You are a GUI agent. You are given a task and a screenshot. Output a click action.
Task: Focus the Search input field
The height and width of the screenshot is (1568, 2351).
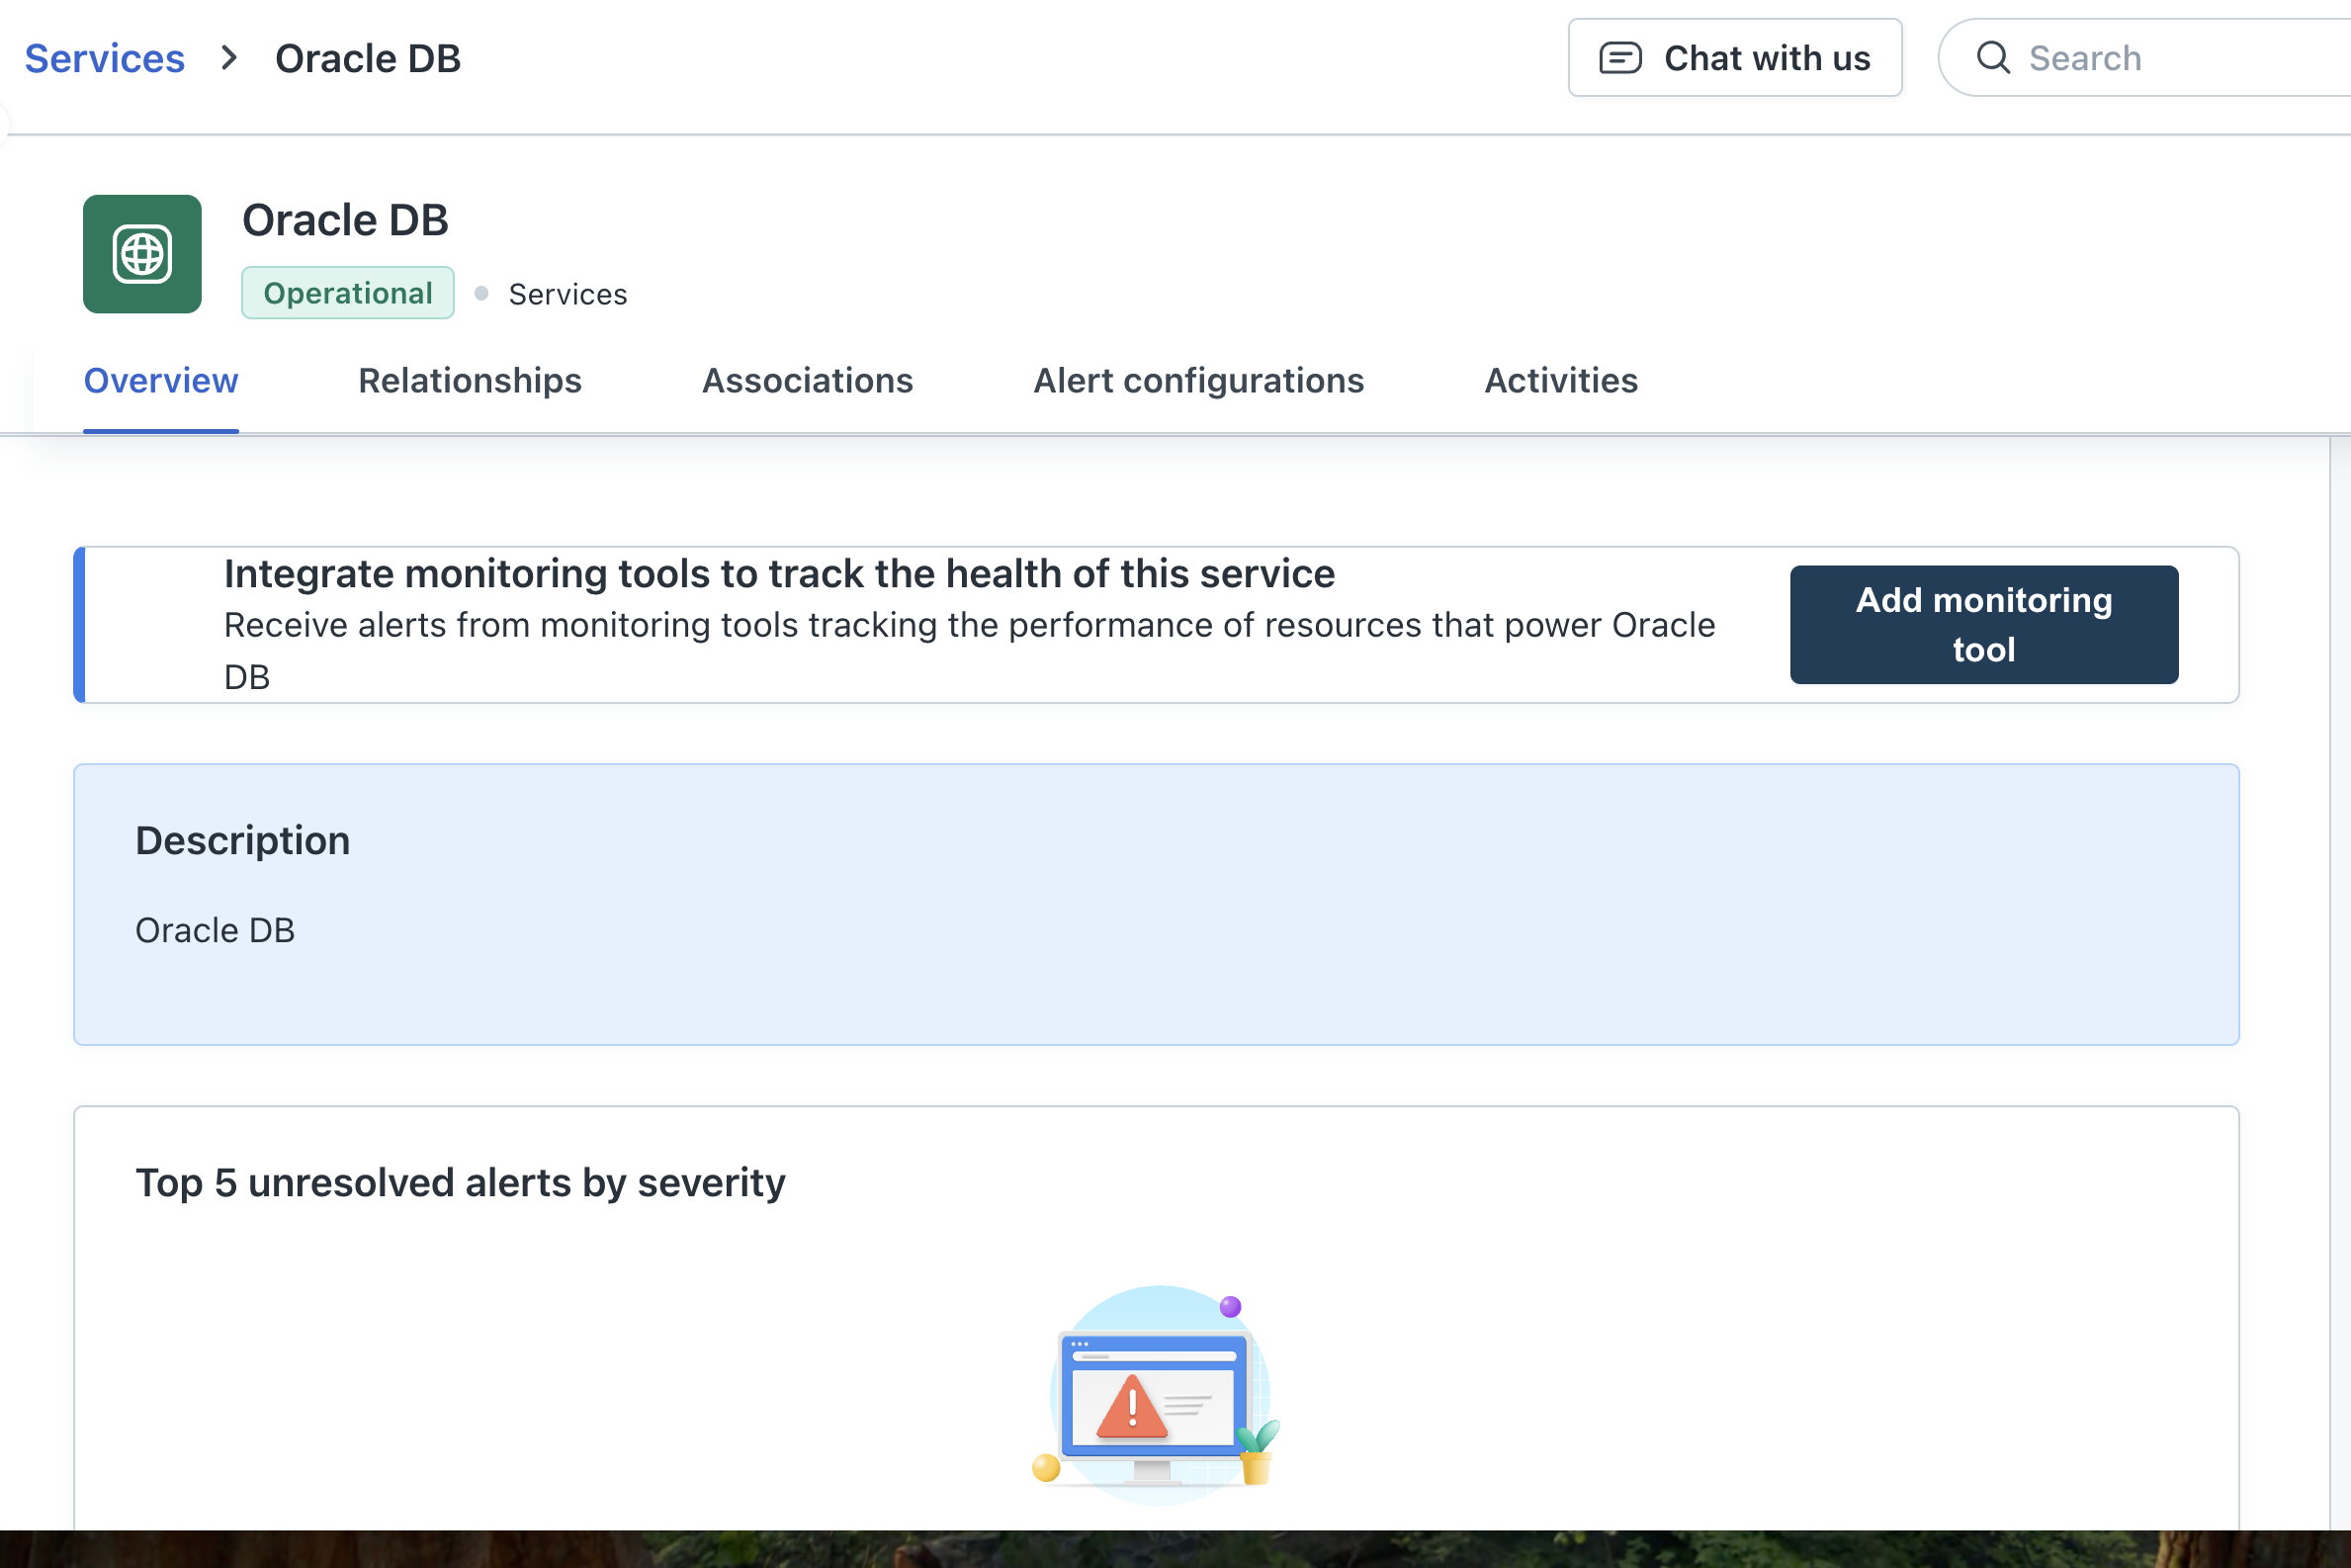2180,58
